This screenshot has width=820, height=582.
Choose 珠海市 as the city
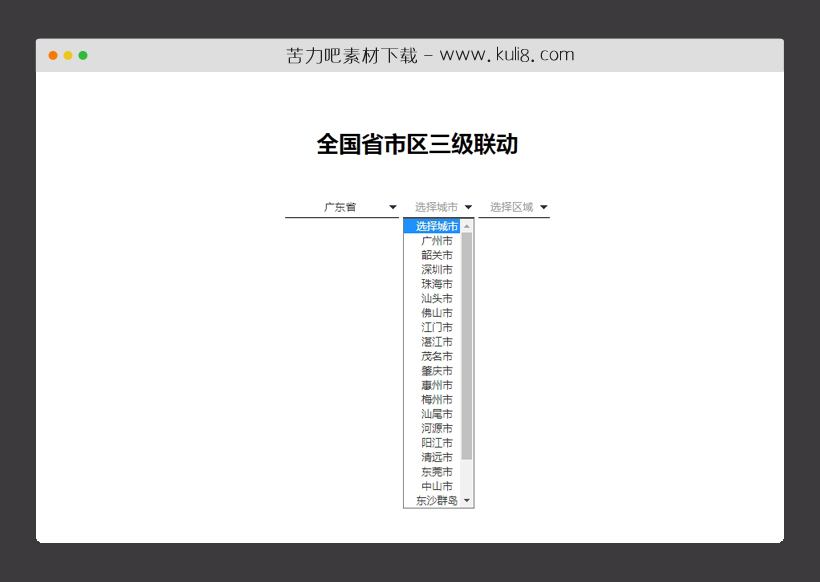(x=435, y=283)
